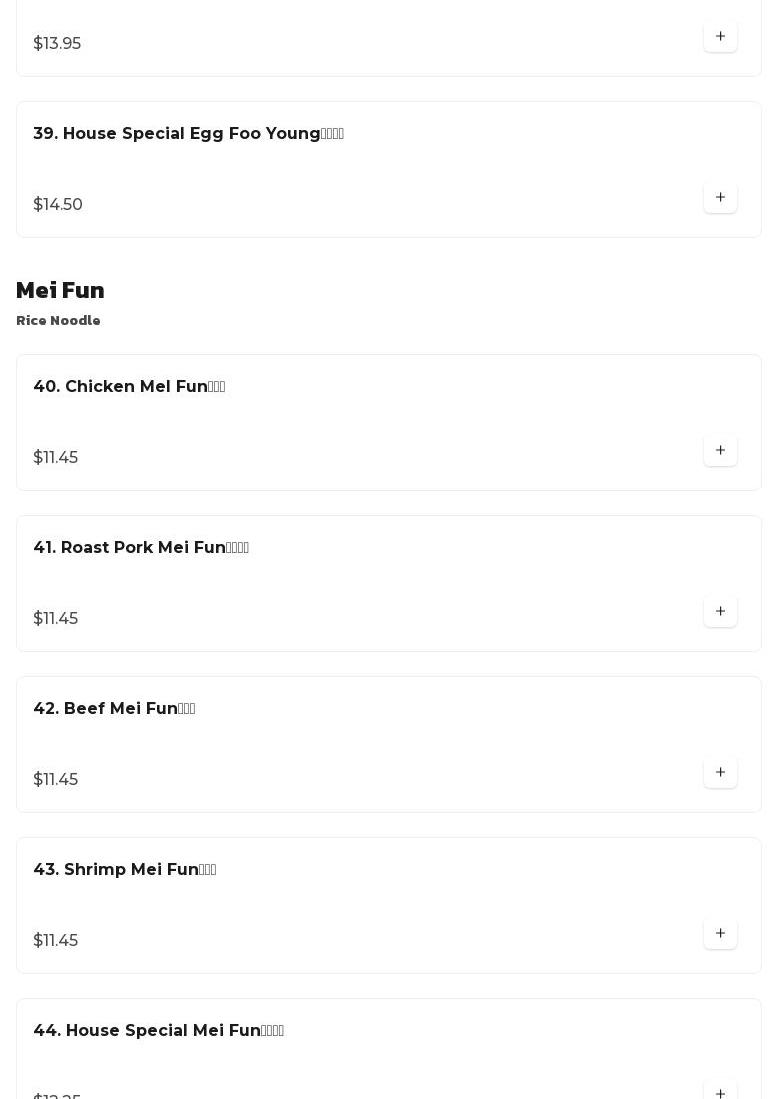Image resolution: width=778 pixels, height=1099 pixels.
Task: Open the 44. House Special Mei Fun title
Action: coord(158,1031)
